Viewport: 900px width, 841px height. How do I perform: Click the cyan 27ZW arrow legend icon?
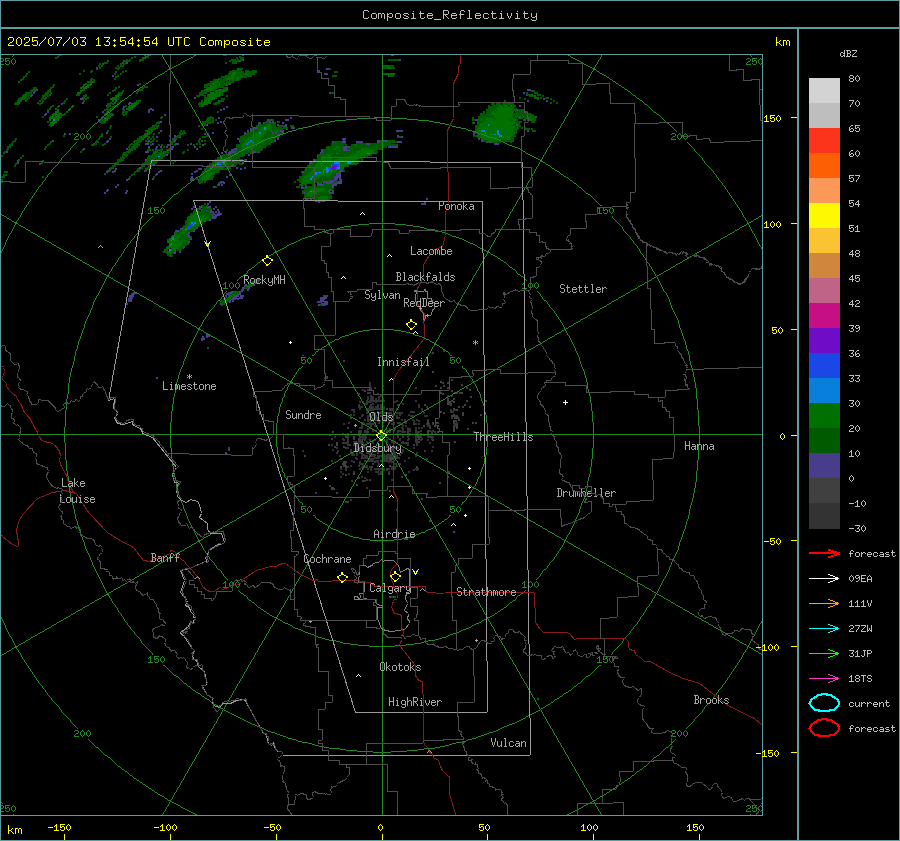[824, 629]
